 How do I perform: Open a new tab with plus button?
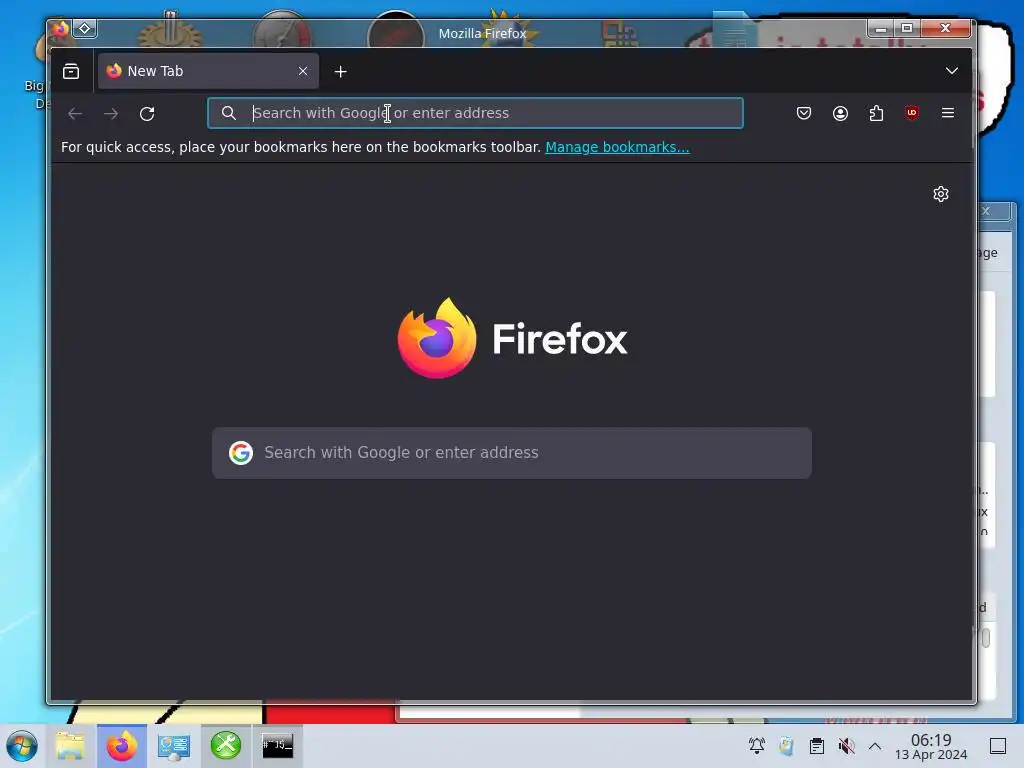coord(340,72)
